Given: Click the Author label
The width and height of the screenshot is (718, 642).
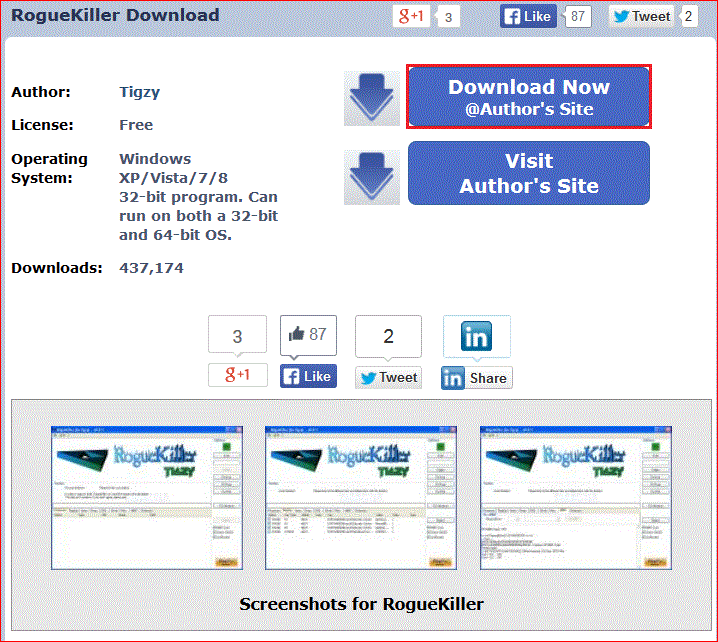Looking at the screenshot, I should (x=41, y=92).
